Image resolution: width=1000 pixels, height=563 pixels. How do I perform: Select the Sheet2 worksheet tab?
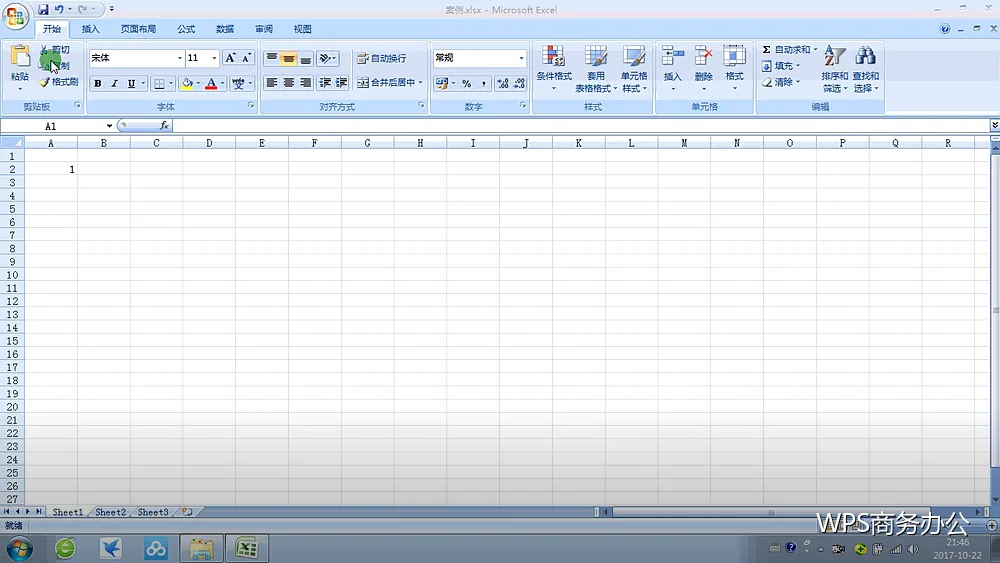(x=110, y=512)
